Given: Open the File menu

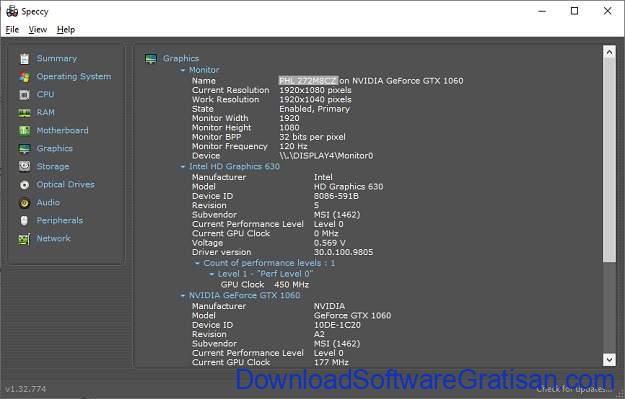Looking at the screenshot, I should [12, 29].
